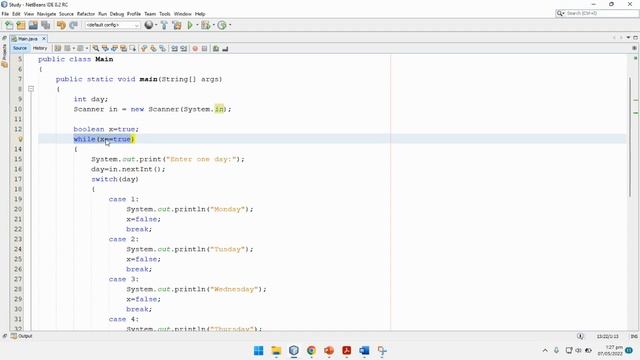The width and height of the screenshot is (640, 360).
Task: Open the Debug menu
Action: 117,14
